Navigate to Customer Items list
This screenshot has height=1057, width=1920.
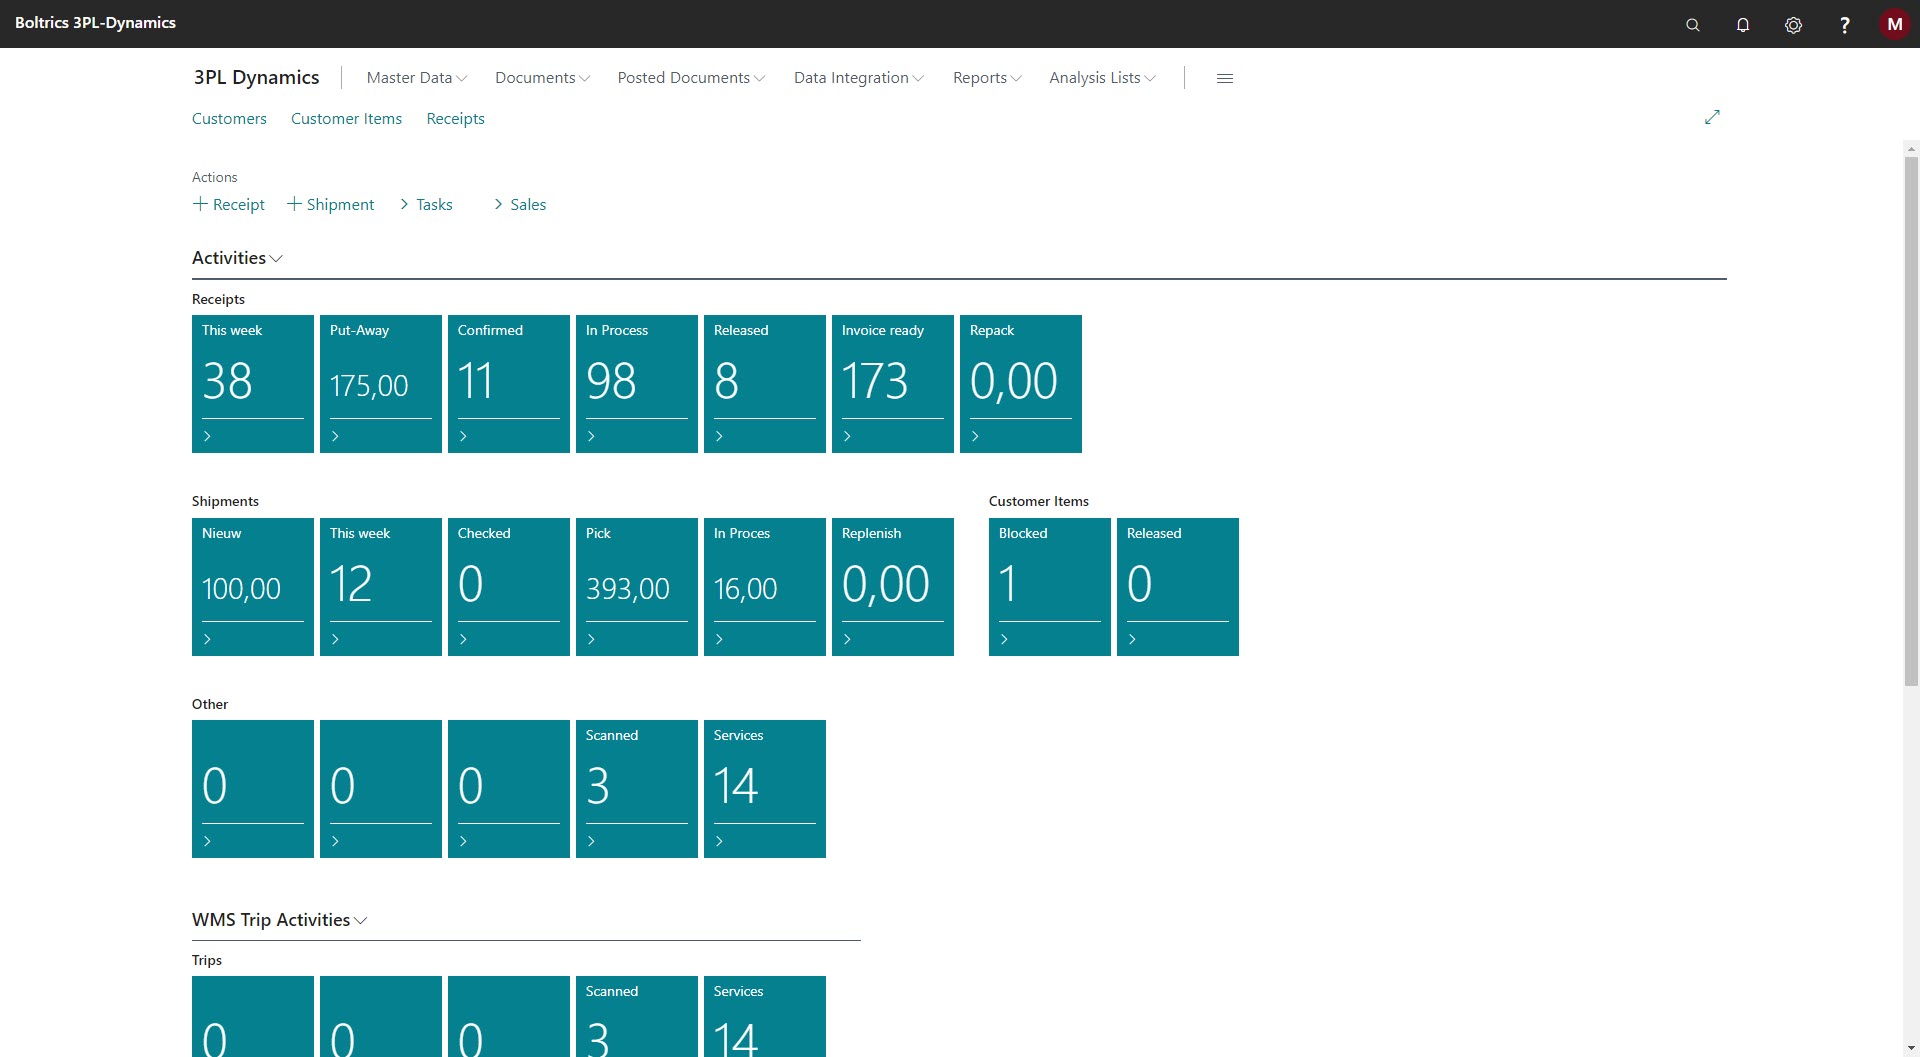pyautogui.click(x=346, y=118)
